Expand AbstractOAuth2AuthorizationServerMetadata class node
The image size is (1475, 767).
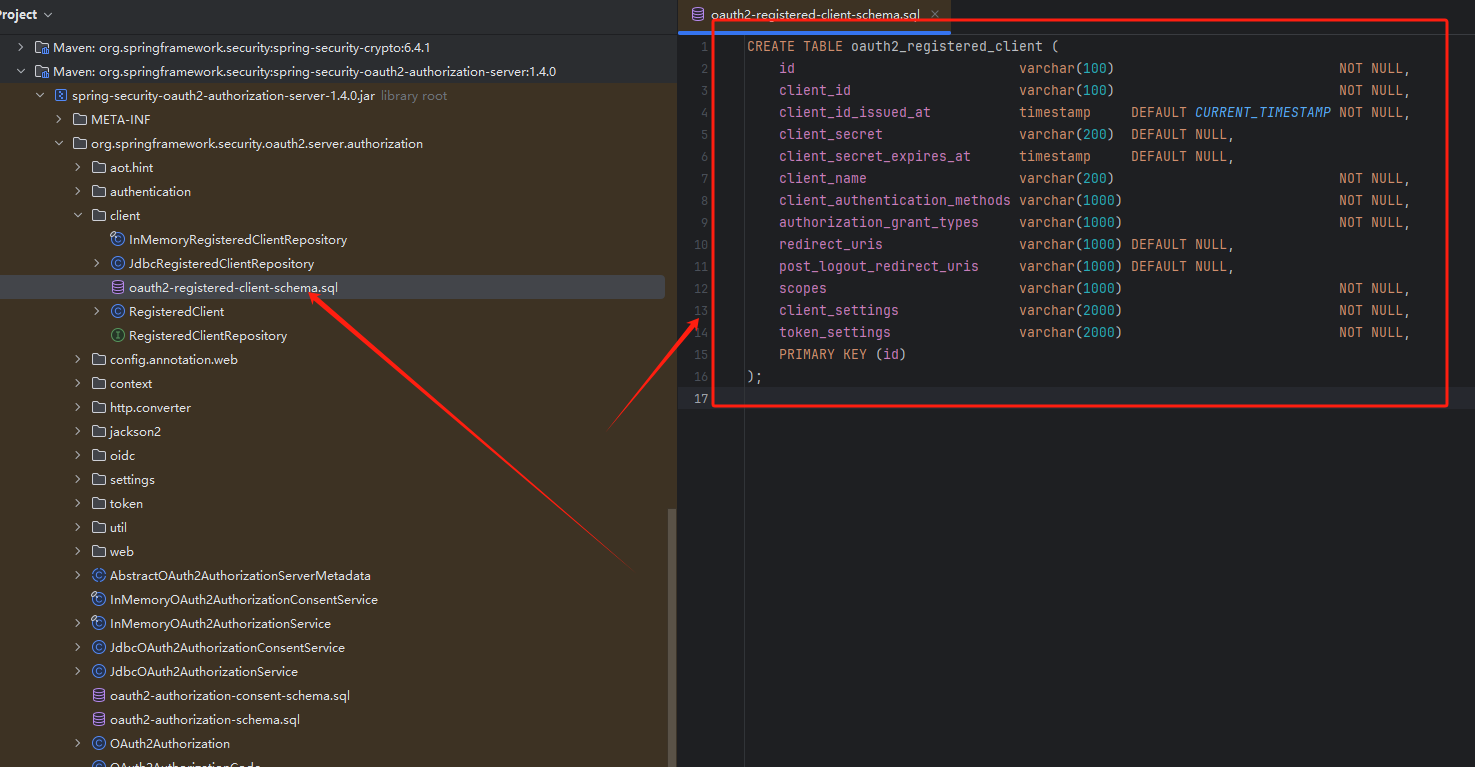[x=78, y=575]
